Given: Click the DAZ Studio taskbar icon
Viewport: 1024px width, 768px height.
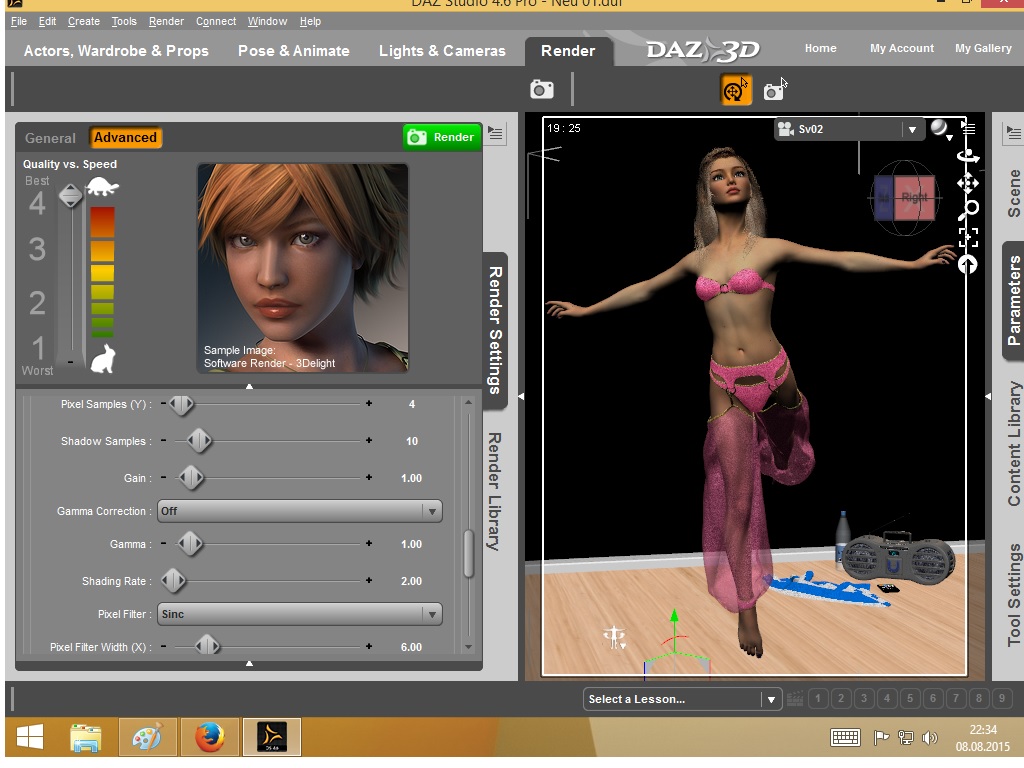Looking at the screenshot, I should 272,737.
